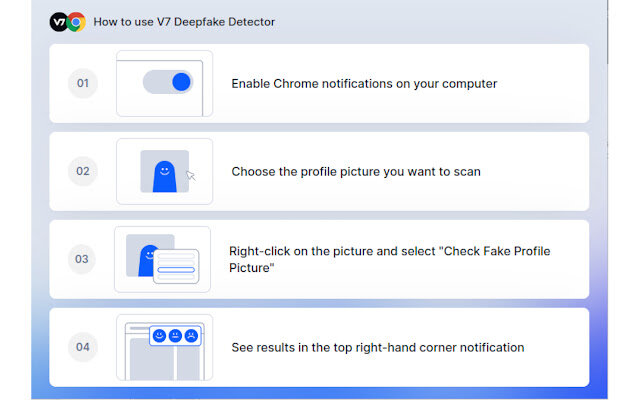Screen dimensions: 640x400
Task: Click the Chrome logo icon
Action: 76,22
